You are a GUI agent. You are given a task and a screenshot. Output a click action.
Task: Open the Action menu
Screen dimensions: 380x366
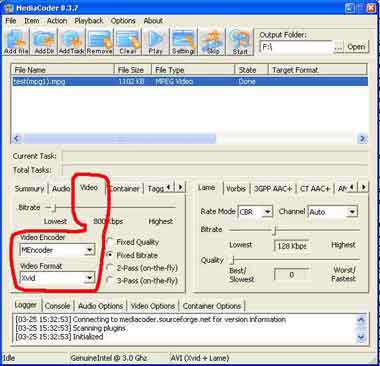click(57, 21)
